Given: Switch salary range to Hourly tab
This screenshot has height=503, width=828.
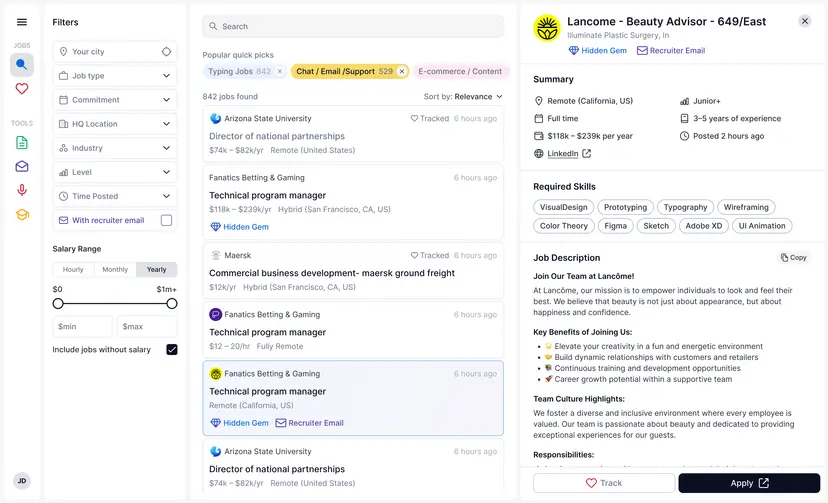Looking at the screenshot, I should point(73,270).
